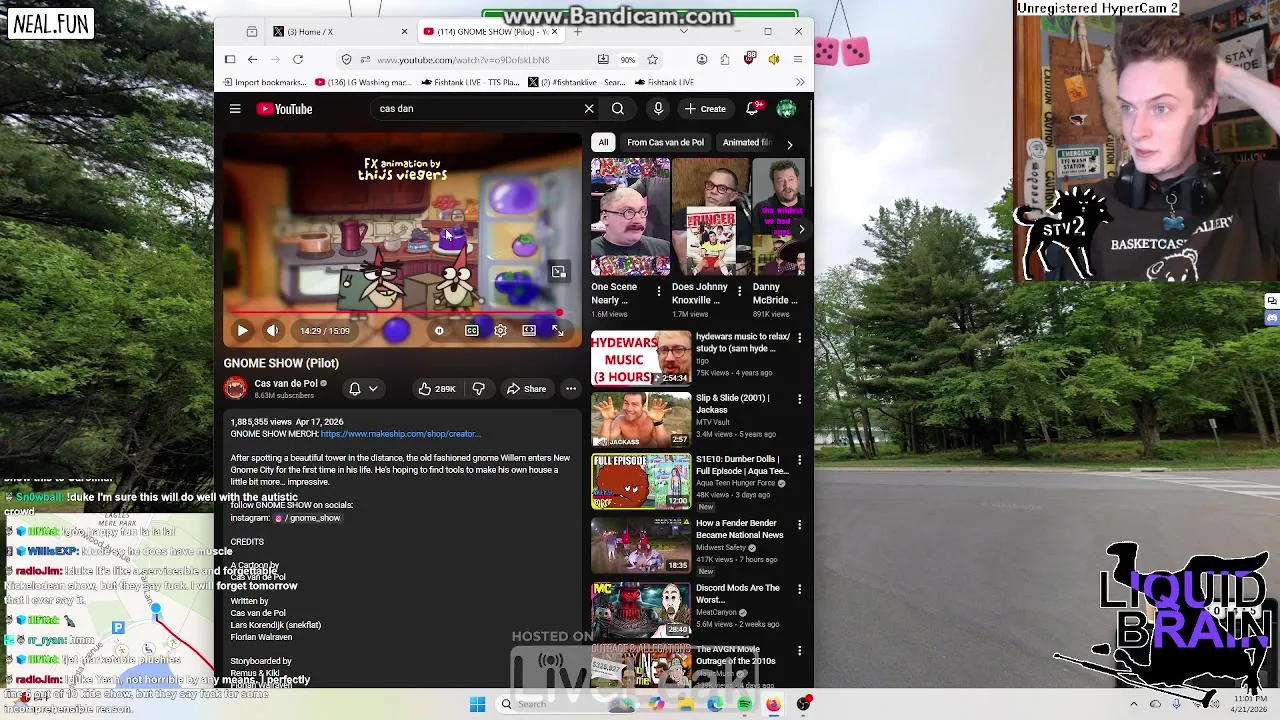Viewport: 1280px width, 720px height.
Task: Select the 'From Cas van de Pol' chip
Action: point(665,143)
